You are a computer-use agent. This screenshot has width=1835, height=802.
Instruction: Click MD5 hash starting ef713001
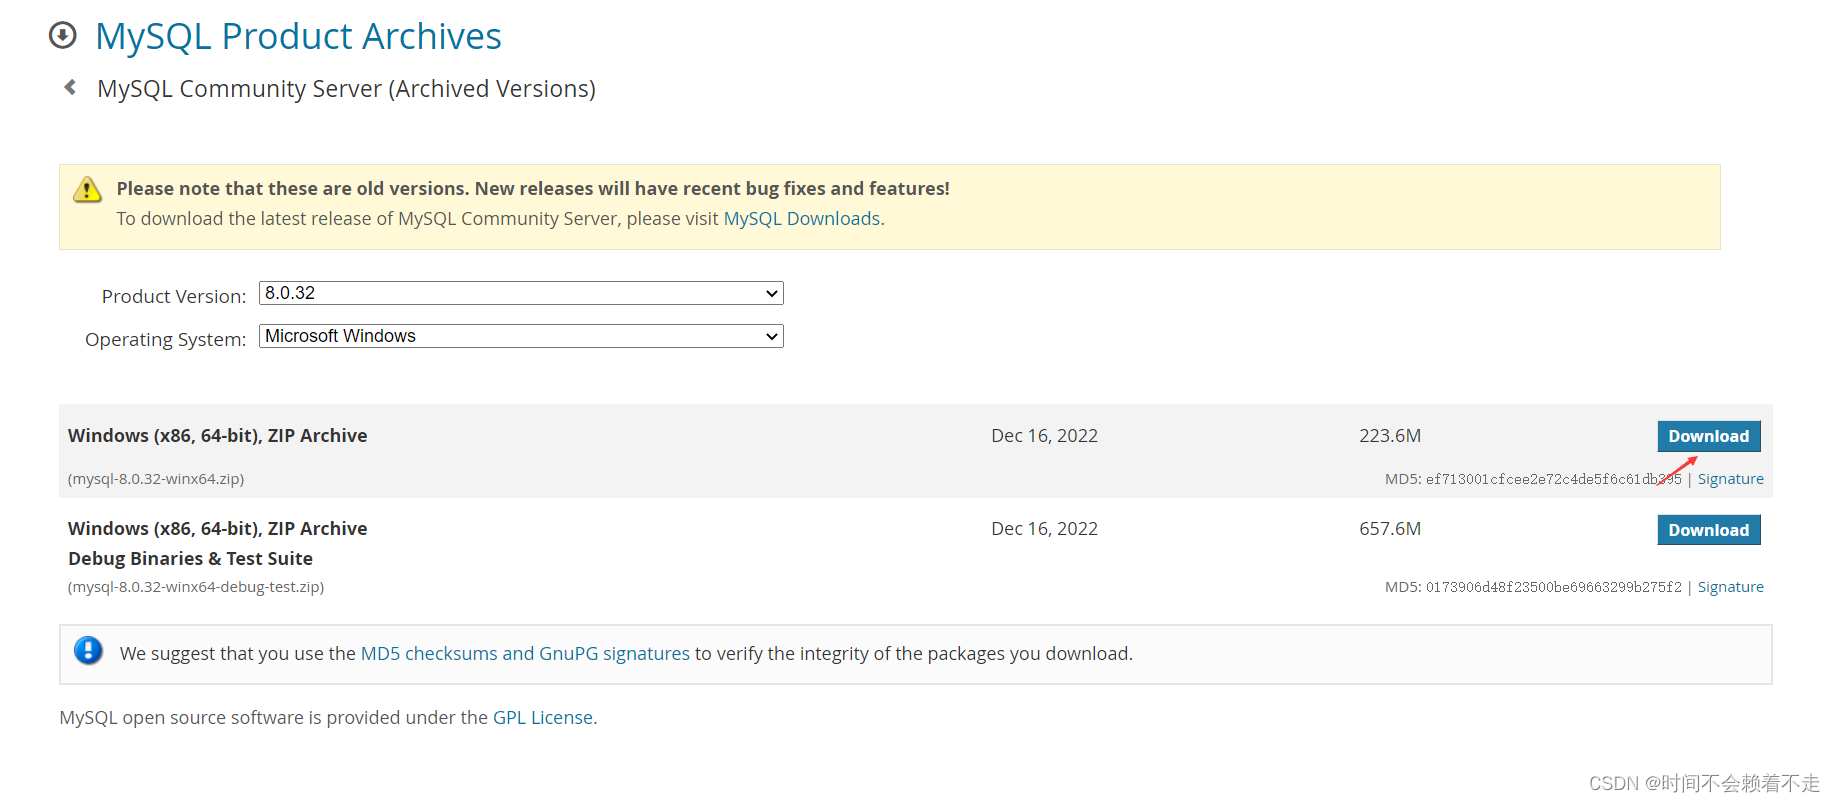[1553, 479]
